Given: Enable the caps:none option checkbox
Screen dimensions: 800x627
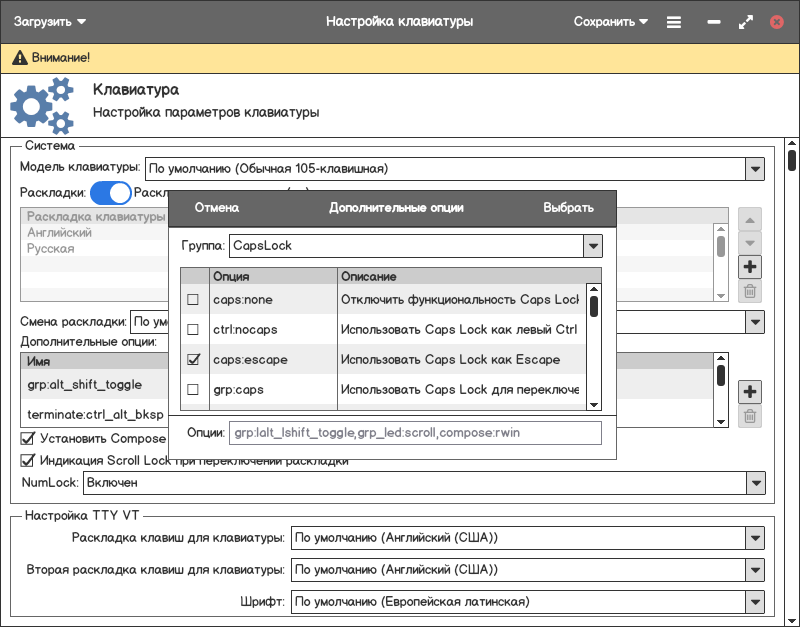Looking at the screenshot, I should [x=193, y=300].
